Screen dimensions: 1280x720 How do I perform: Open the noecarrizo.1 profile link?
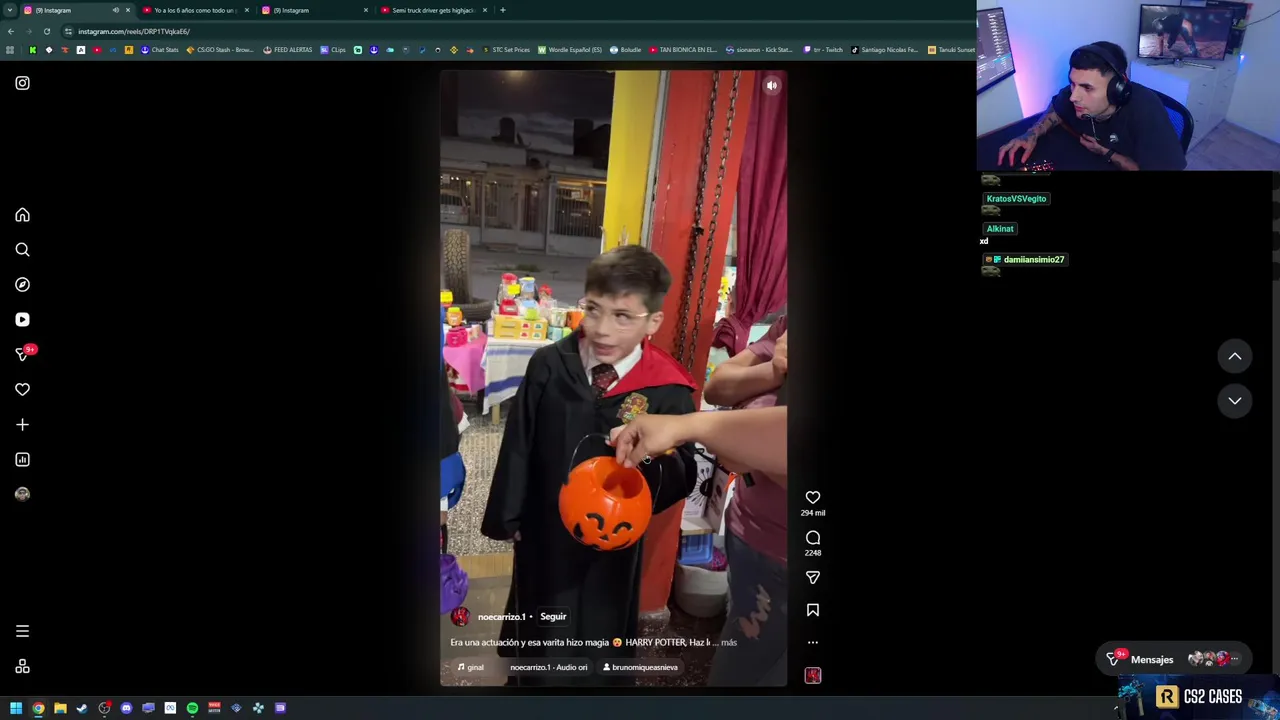click(x=501, y=617)
